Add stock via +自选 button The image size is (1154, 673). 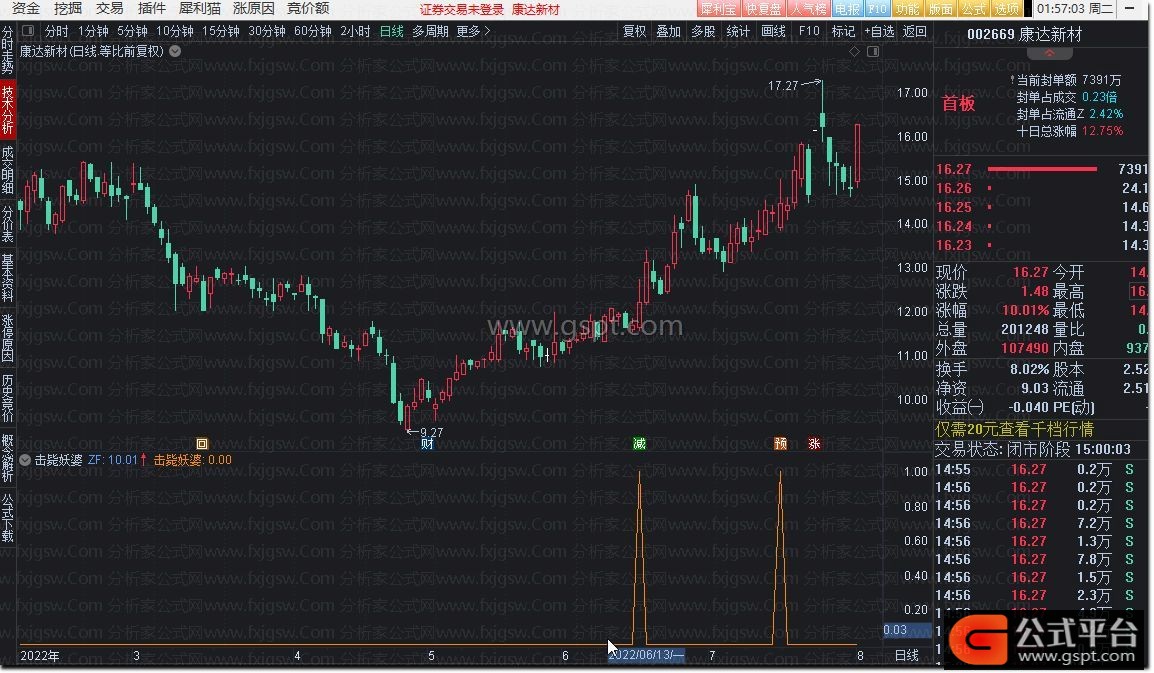click(879, 31)
